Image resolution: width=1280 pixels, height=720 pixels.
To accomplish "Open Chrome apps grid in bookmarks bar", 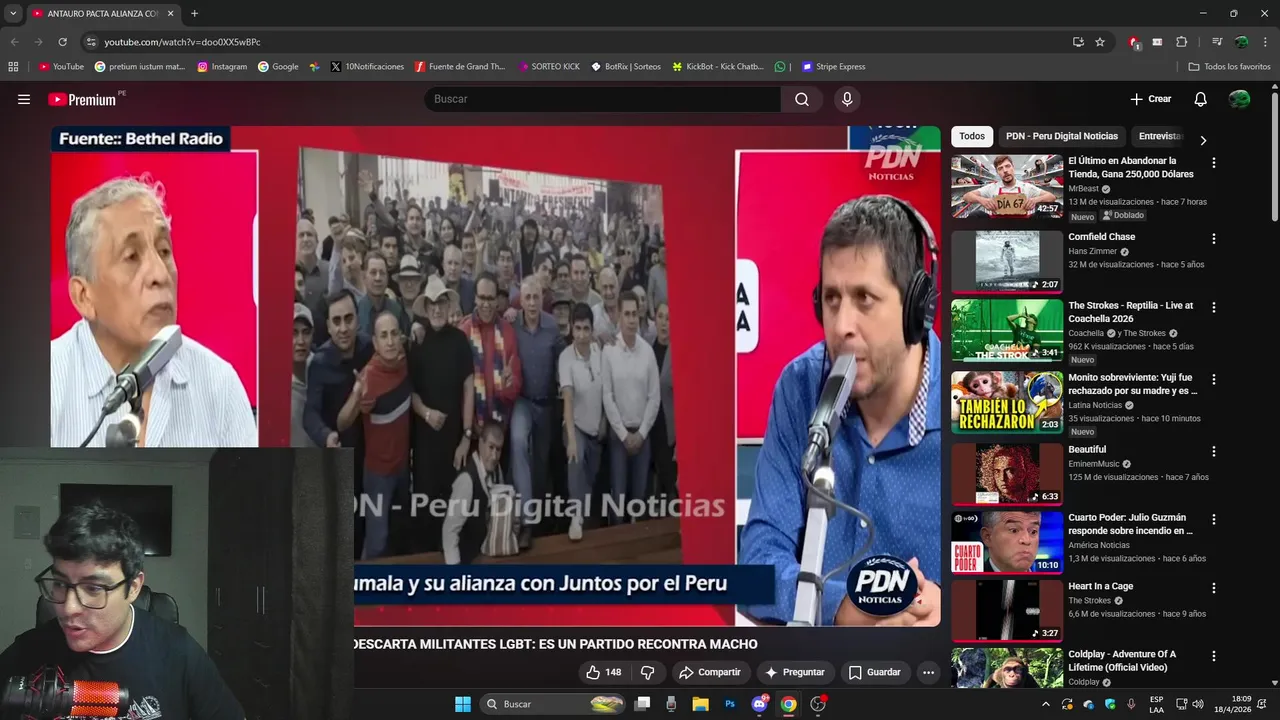I will click(13, 67).
